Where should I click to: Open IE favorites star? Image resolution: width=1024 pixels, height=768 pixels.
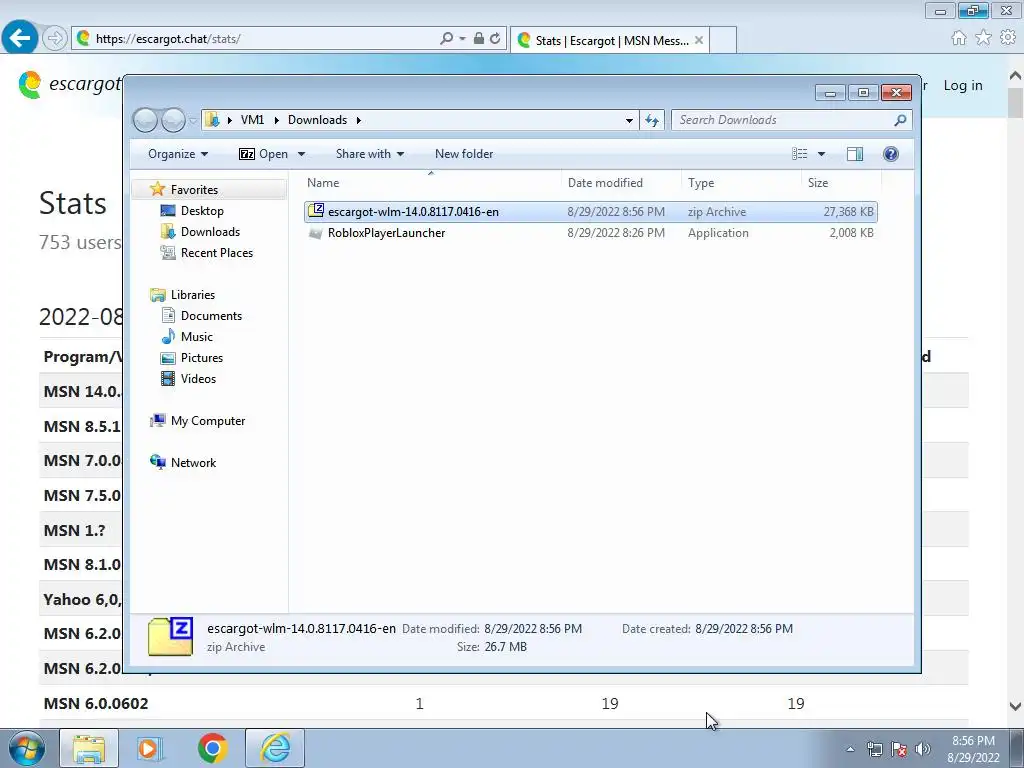tap(983, 38)
